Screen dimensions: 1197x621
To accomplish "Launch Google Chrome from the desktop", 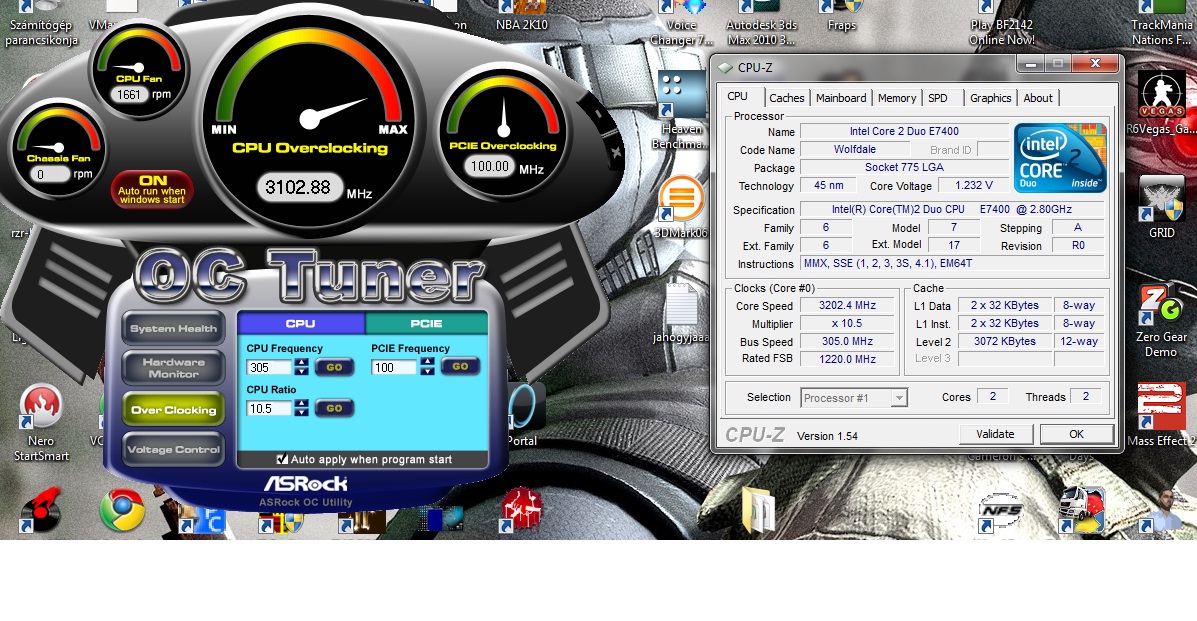I will tap(122, 509).
